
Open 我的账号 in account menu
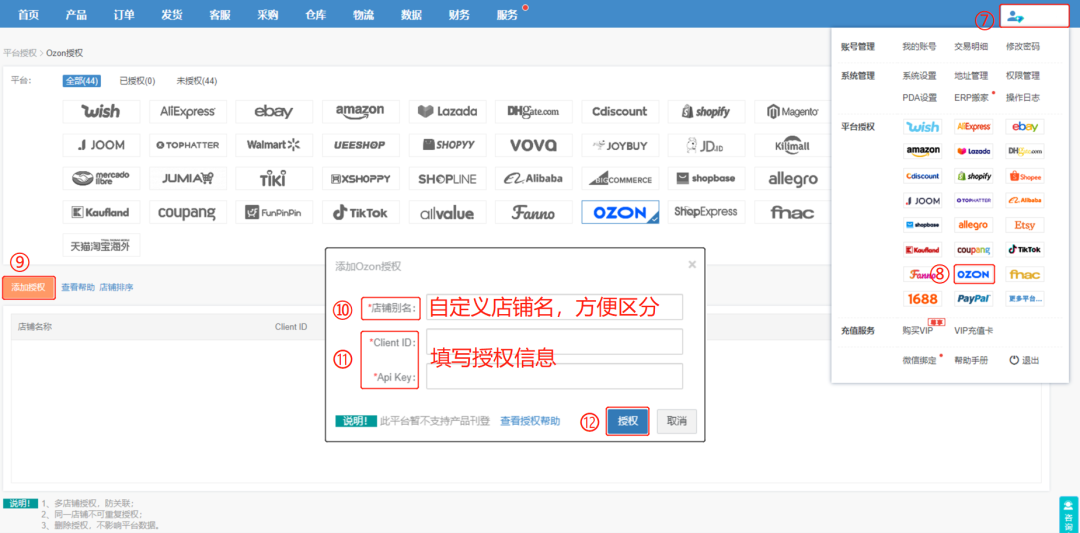[919, 47]
